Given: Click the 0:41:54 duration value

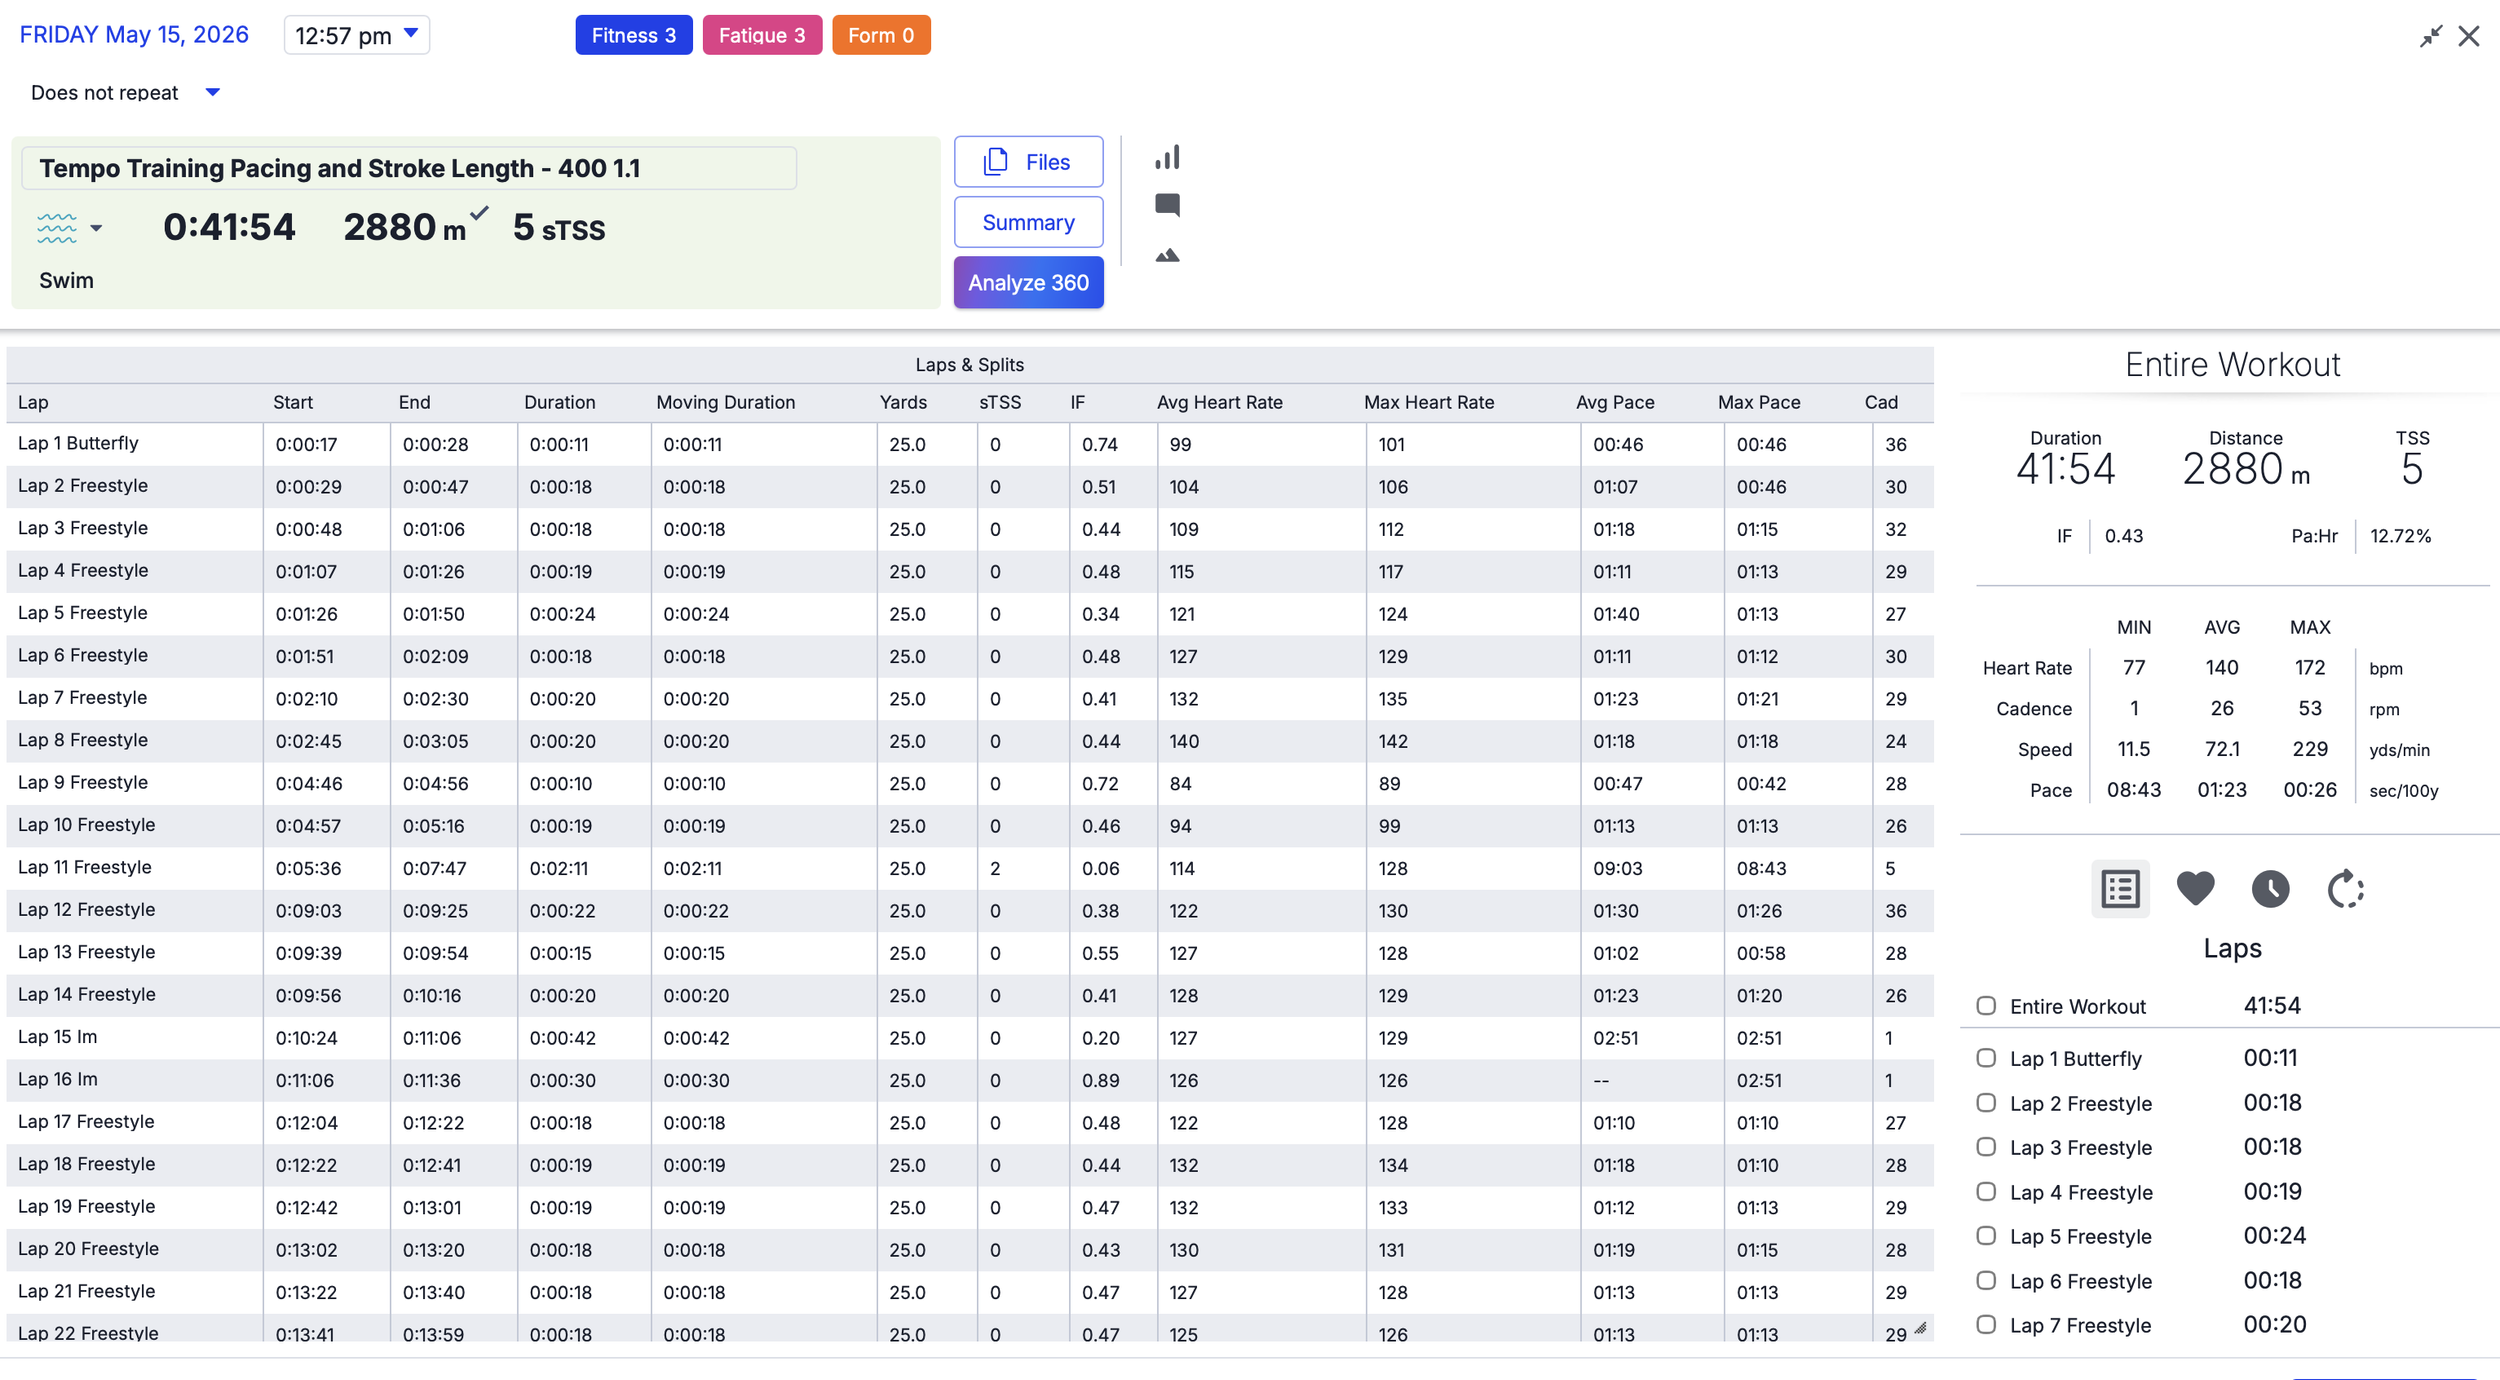Looking at the screenshot, I should click(x=229, y=227).
